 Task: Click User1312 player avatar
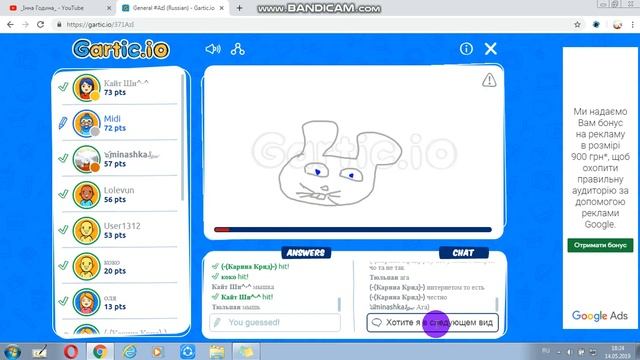pyautogui.click(x=87, y=231)
